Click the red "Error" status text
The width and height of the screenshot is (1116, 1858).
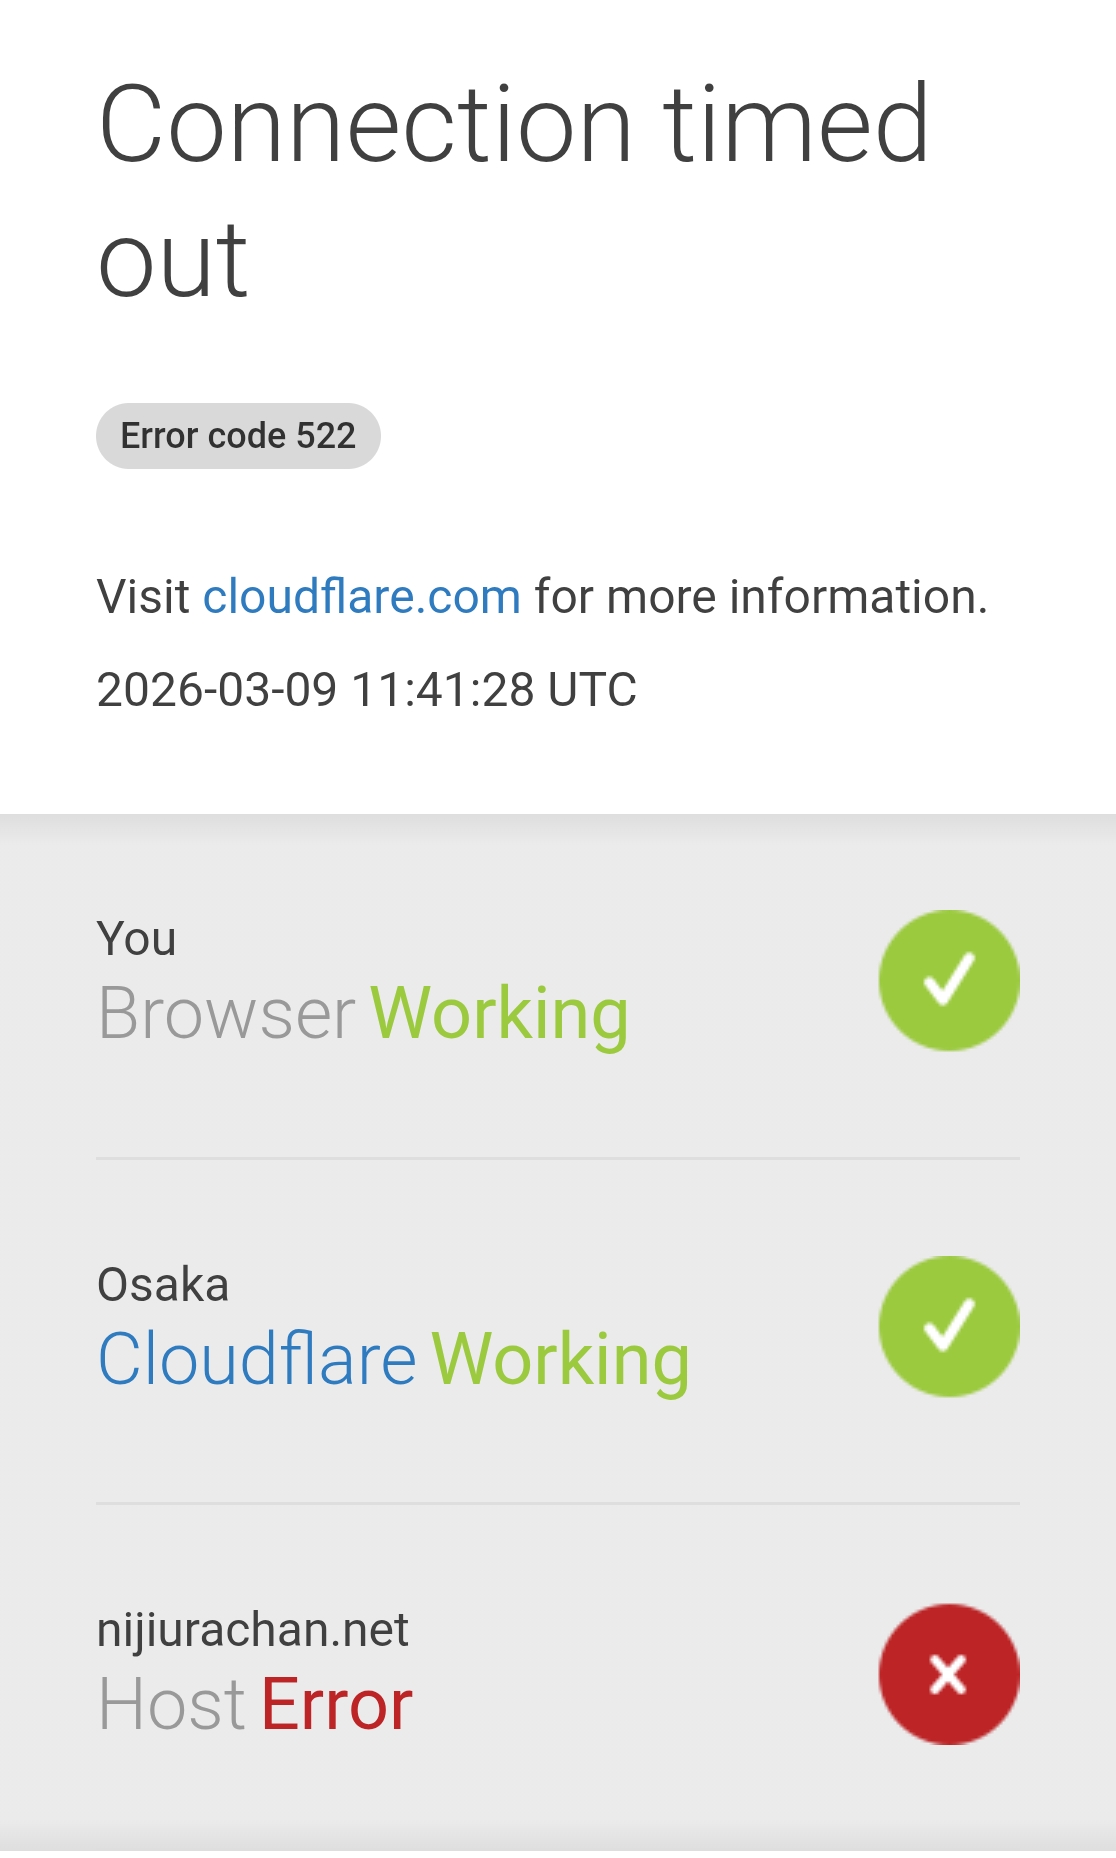tap(337, 1705)
